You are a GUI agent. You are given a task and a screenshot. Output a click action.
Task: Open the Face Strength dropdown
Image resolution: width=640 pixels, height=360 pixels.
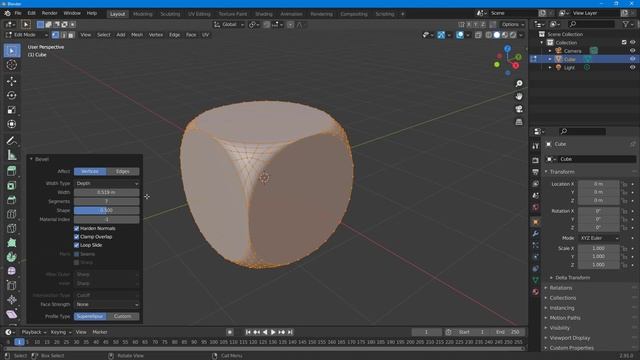(107, 304)
